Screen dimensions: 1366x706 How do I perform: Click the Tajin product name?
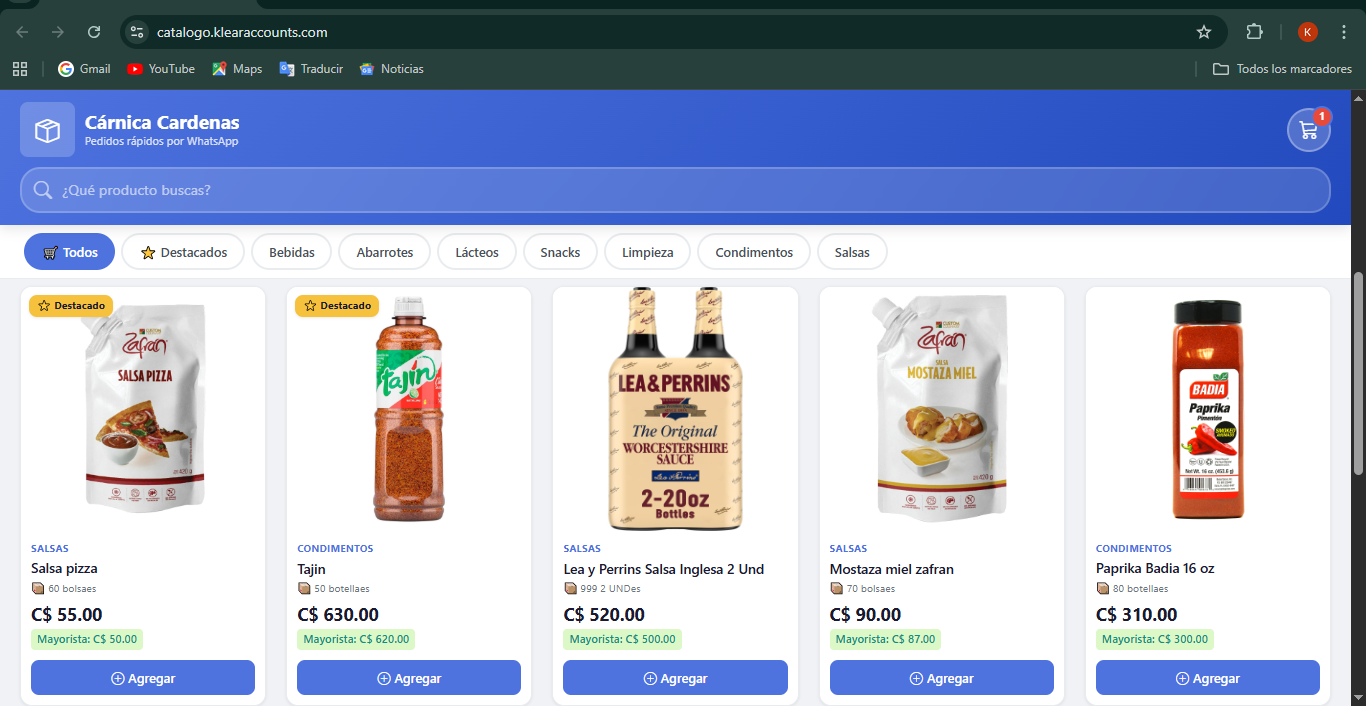[x=311, y=569]
